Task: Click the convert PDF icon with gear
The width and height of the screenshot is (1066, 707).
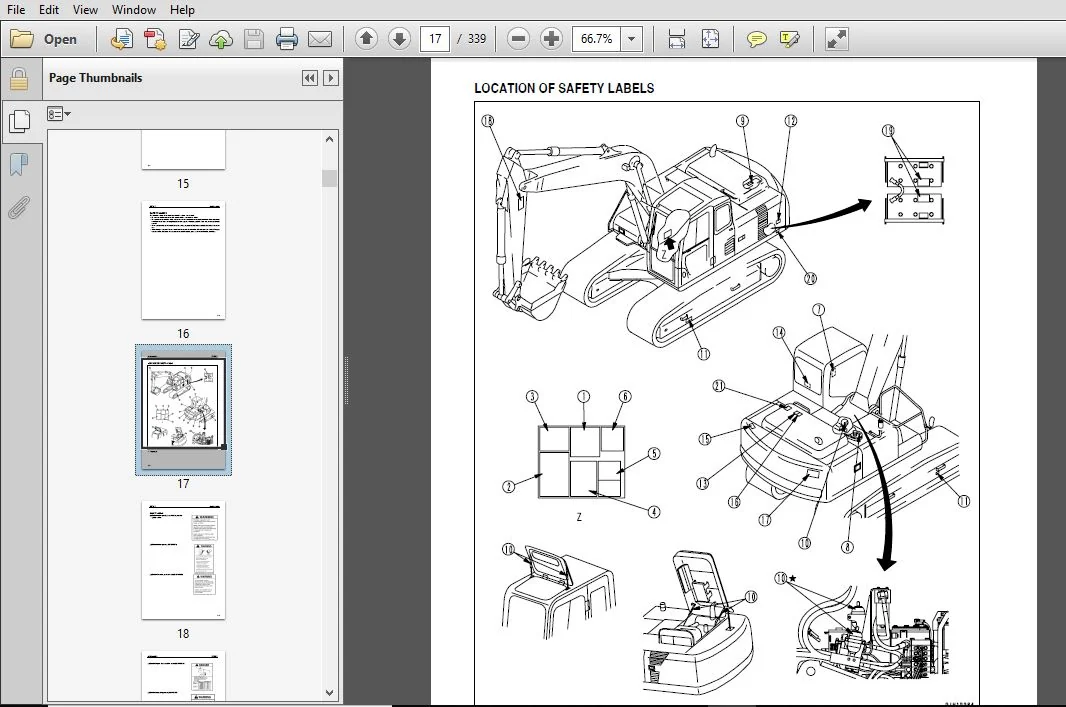Action: [155, 39]
